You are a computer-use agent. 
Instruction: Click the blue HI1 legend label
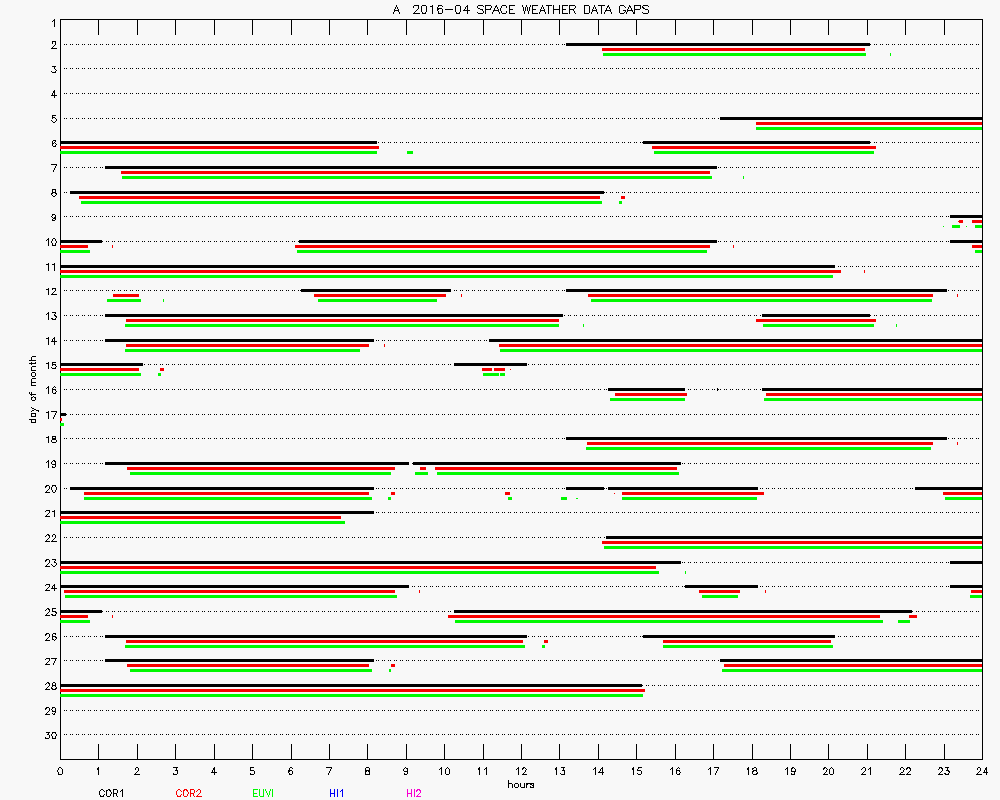pos(337,793)
